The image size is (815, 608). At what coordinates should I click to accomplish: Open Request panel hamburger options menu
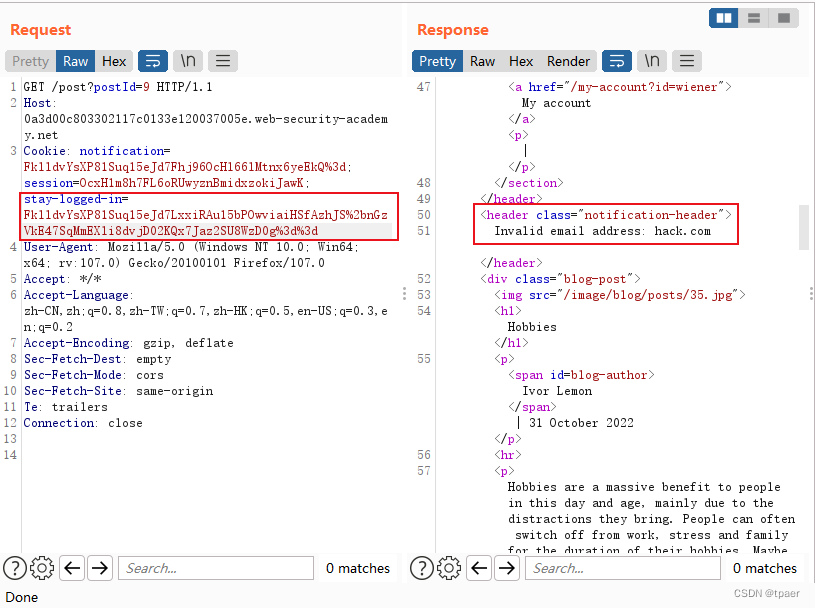coord(223,61)
